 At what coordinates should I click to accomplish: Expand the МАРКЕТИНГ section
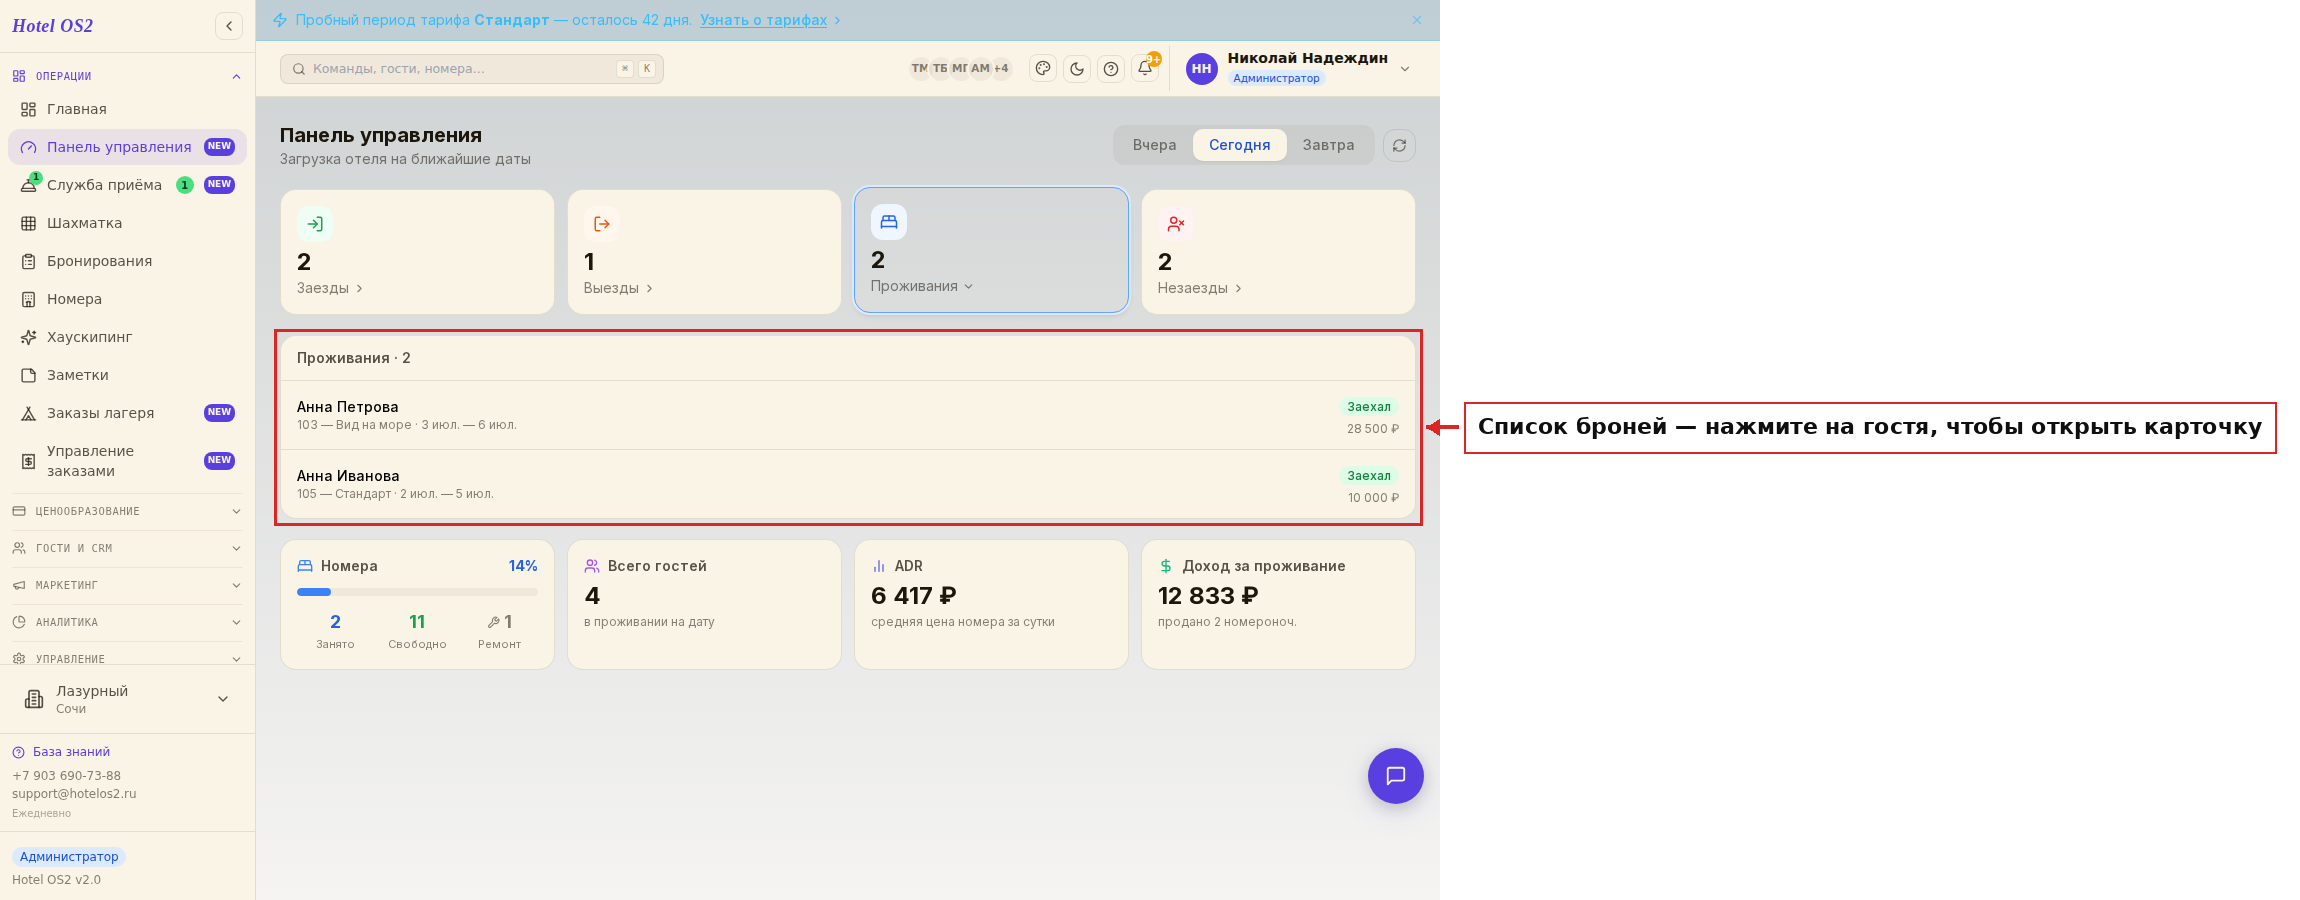click(x=127, y=585)
